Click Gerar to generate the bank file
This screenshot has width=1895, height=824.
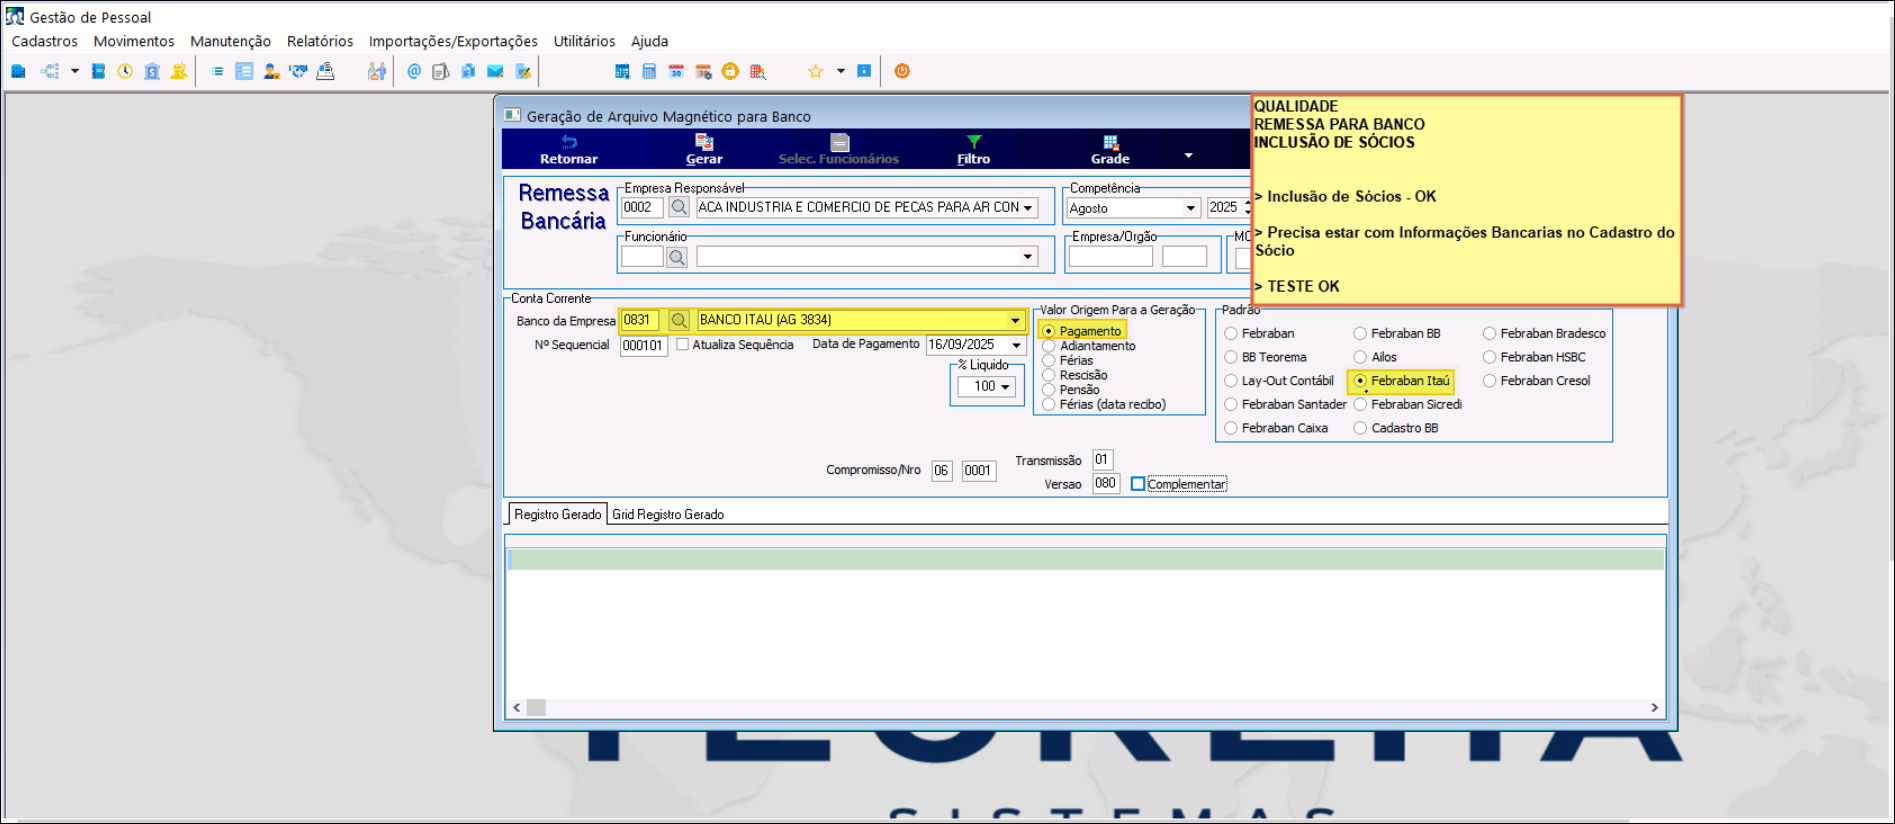(704, 149)
